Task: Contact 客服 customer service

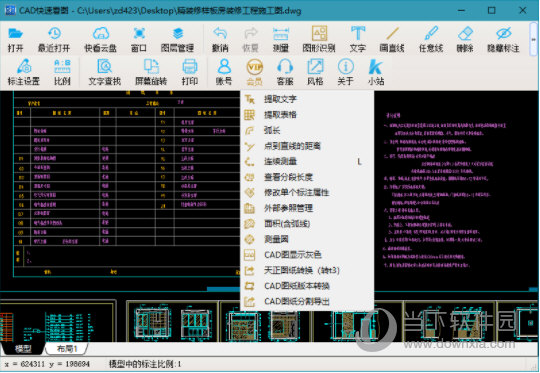Action: (x=285, y=72)
